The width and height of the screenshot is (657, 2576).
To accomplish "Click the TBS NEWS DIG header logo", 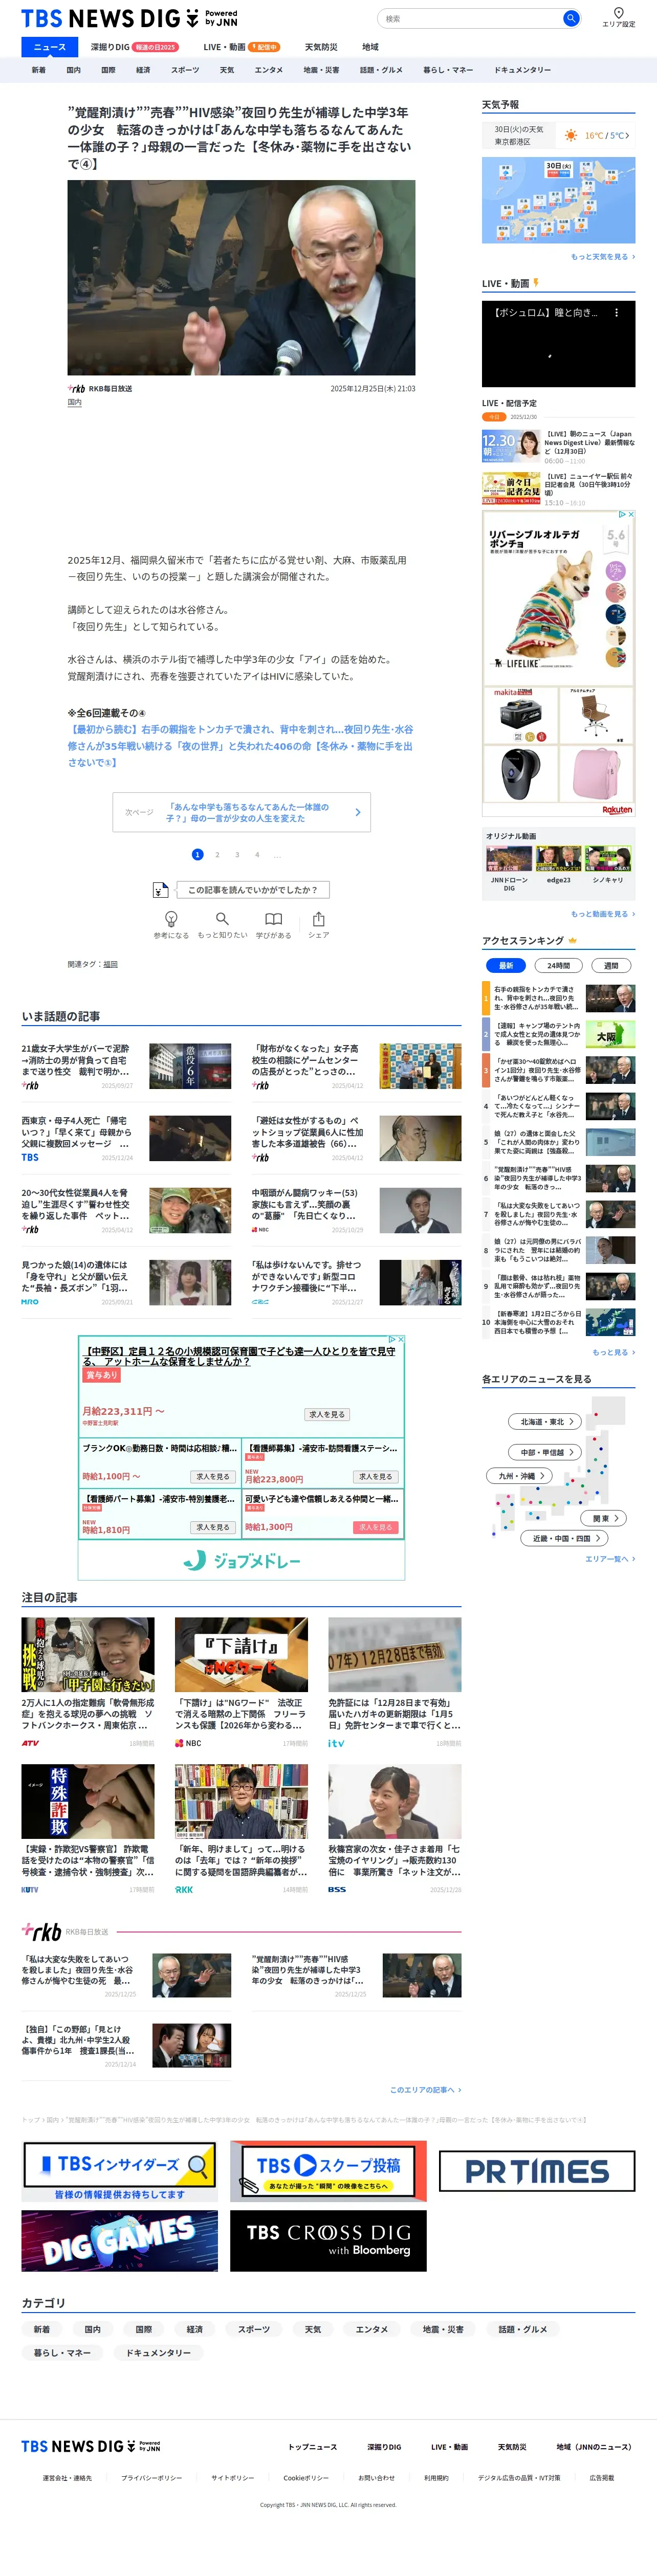I will pyautogui.click(x=129, y=18).
